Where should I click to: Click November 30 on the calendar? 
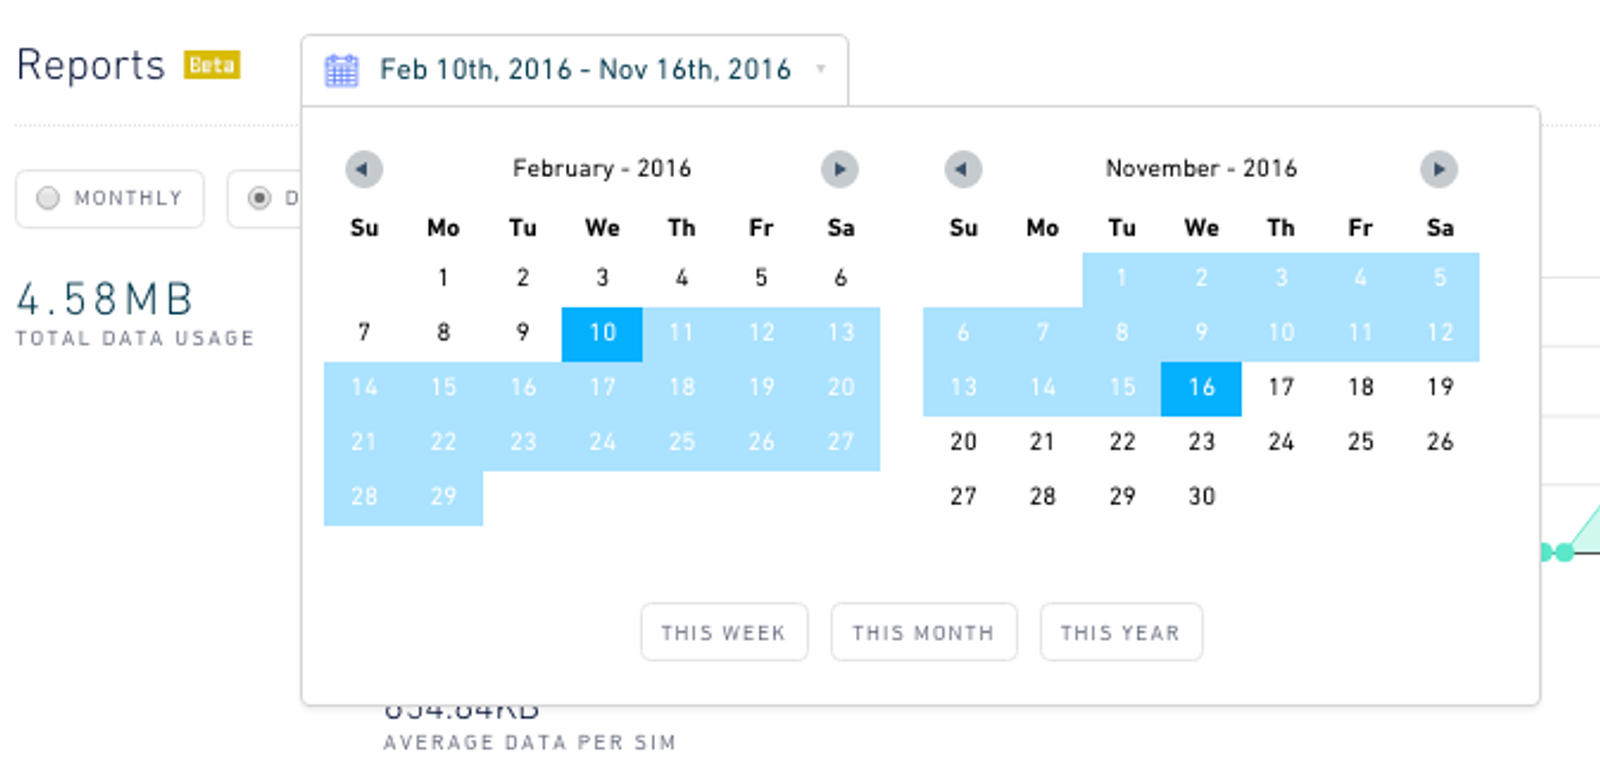click(1200, 496)
